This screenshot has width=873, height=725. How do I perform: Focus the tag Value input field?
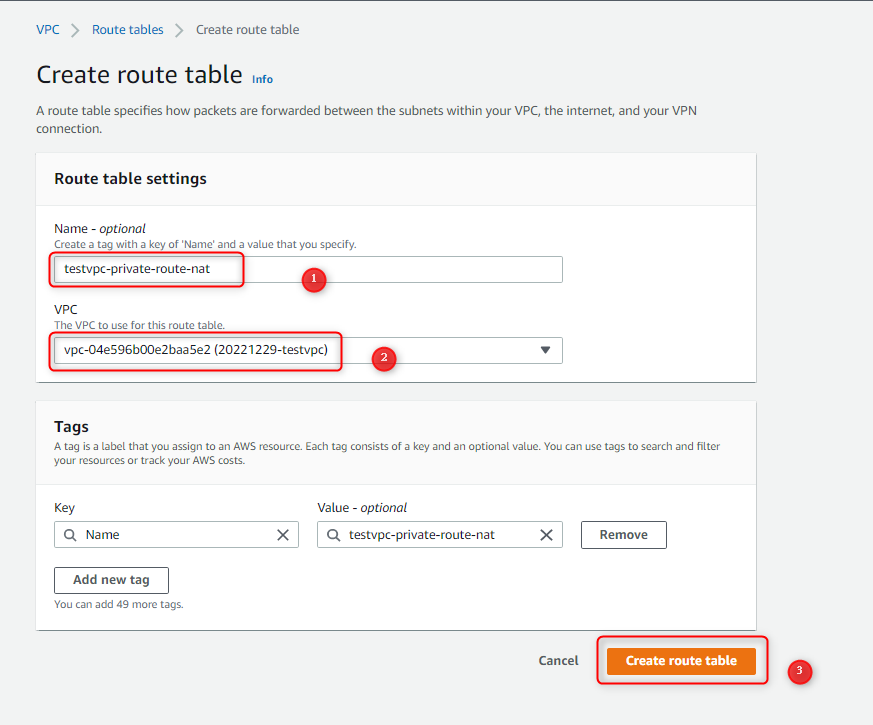click(x=439, y=535)
